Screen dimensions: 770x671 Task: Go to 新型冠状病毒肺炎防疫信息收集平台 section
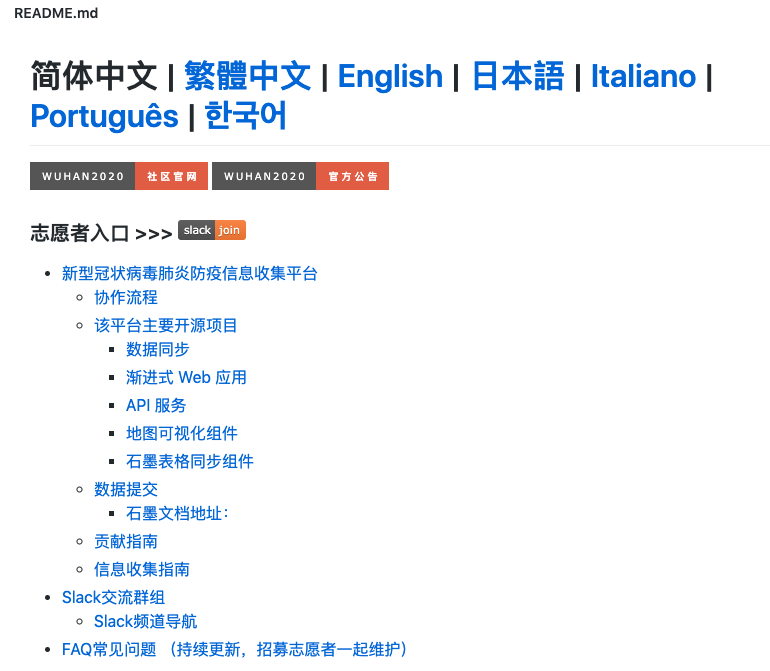pos(190,273)
